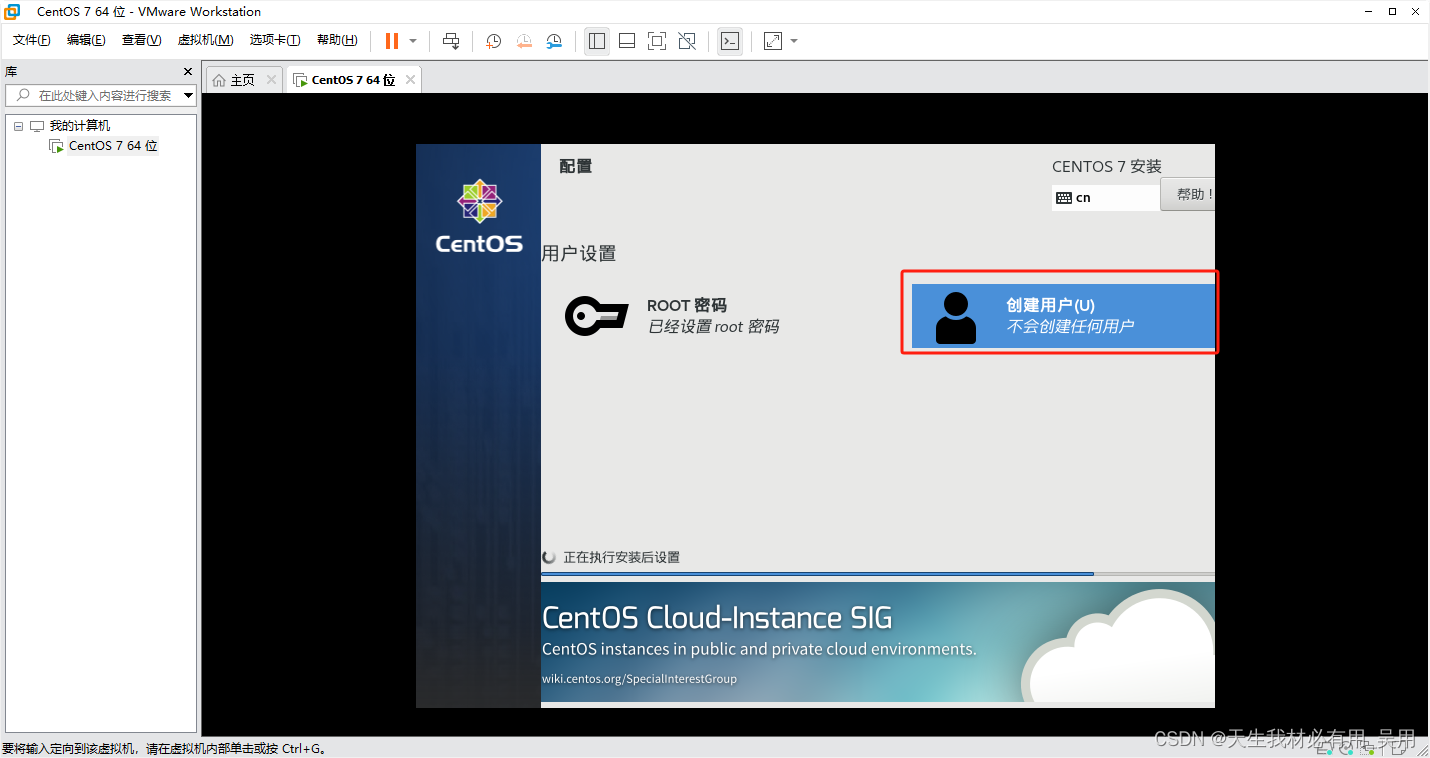The height and width of the screenshot is (758, 1430).
Task: Open the 编辑(E) menu
Action: tap(86, 40)
